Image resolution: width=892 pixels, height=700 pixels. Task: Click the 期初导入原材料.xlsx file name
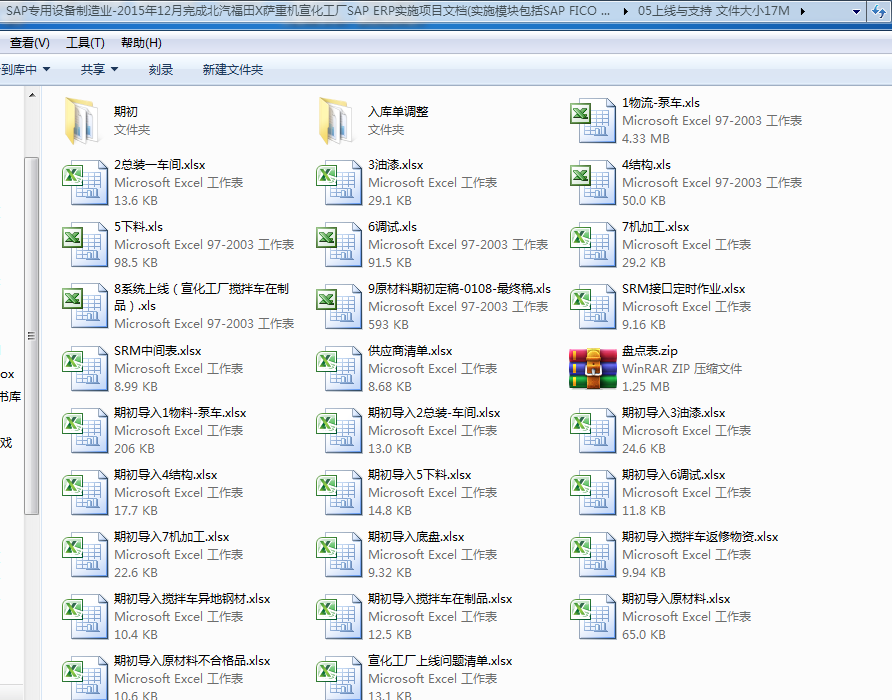click(x=676, y=599)
